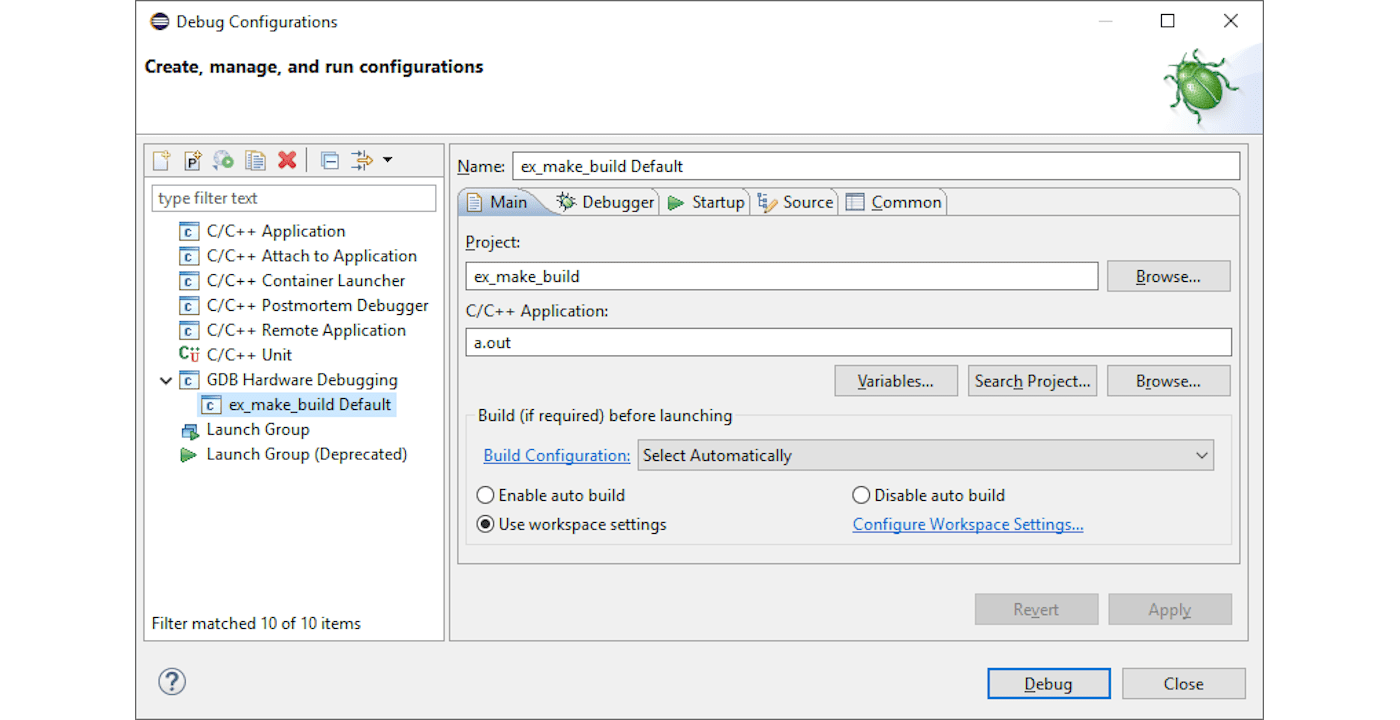The width and height of the screenshot is (1400, 720).
Task: Click the Variables... button
Action: [896, 381]
